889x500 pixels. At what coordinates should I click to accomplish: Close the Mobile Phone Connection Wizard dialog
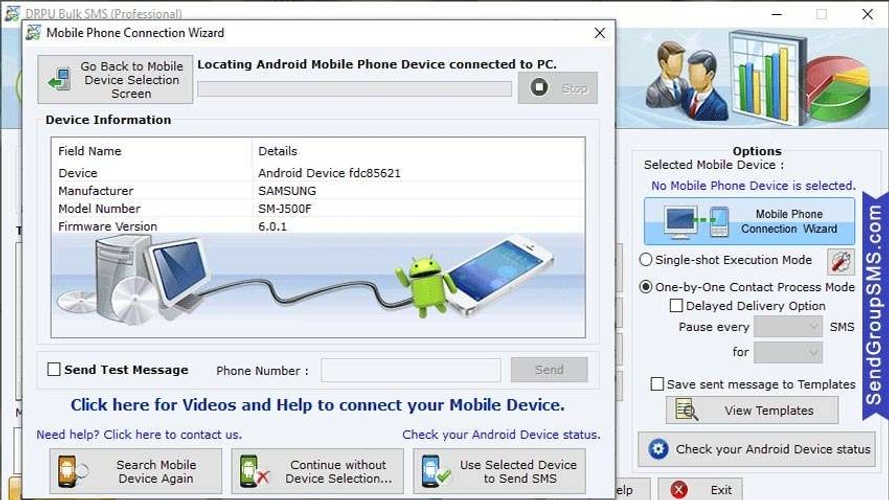point(599,33)
